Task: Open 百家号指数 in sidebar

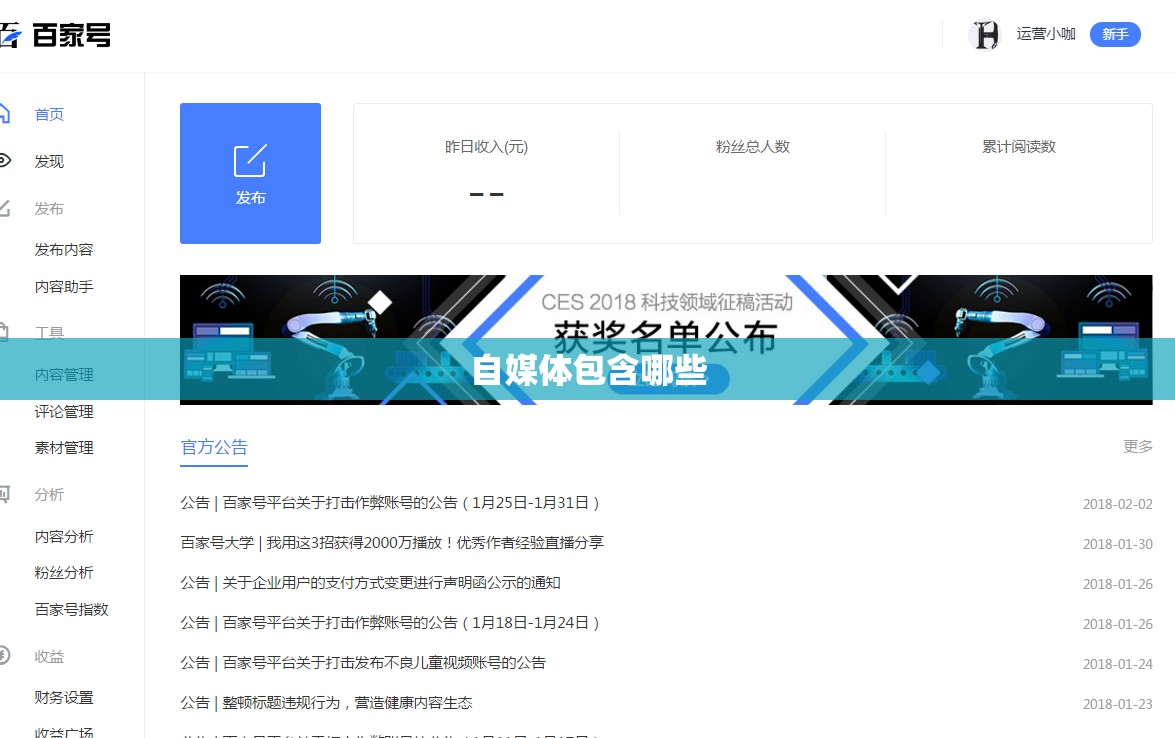Action: (71, 609)
